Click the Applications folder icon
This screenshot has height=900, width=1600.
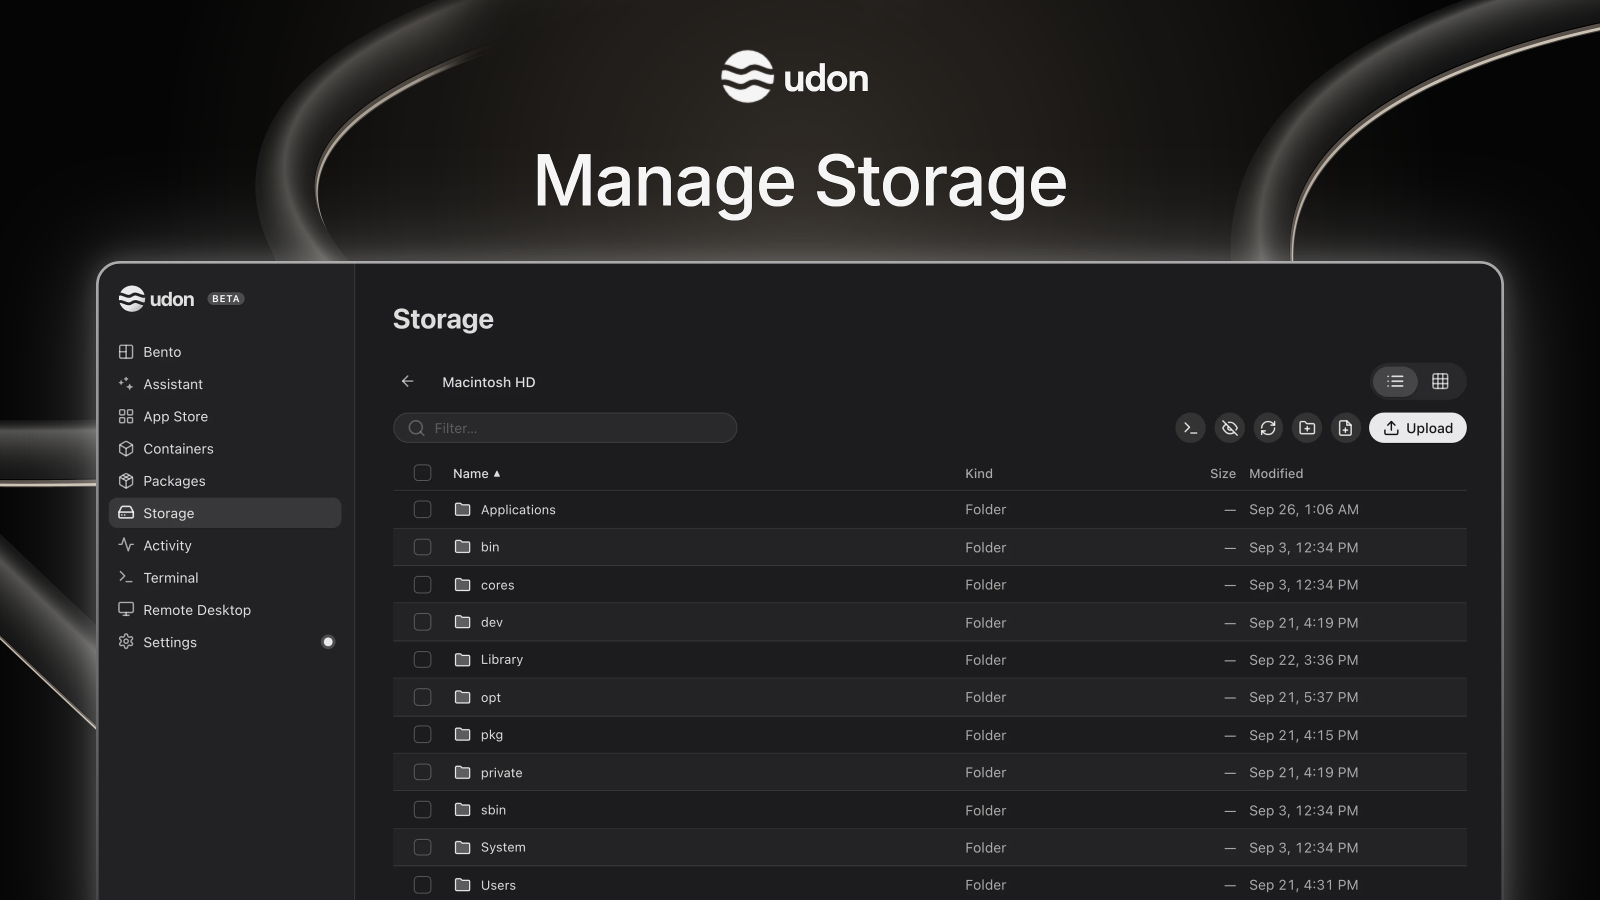[x=462, y=509]
